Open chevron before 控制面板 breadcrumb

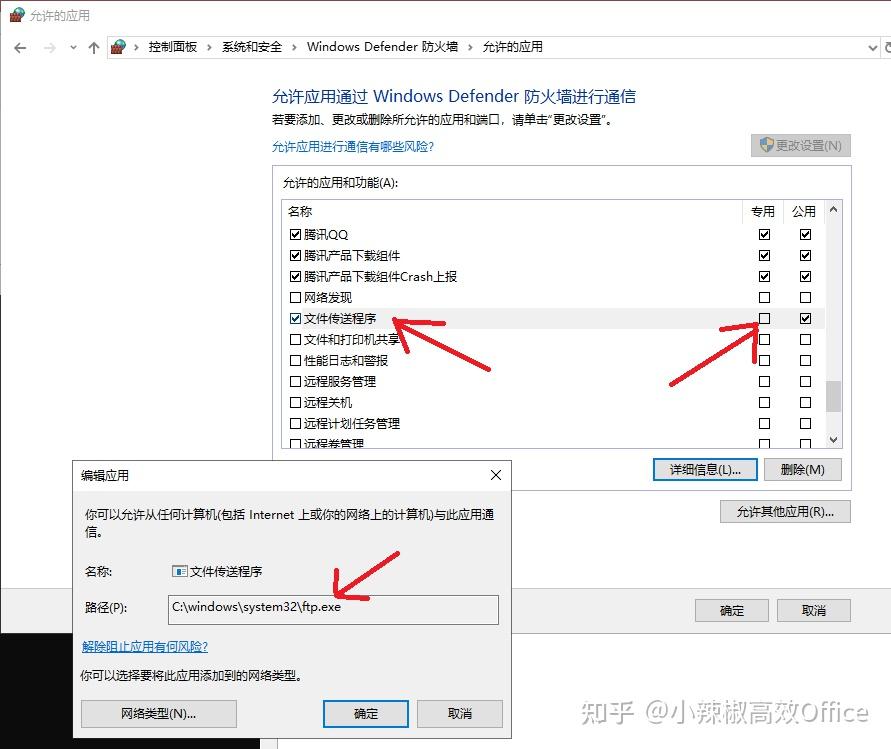click(x=136, y=47)
